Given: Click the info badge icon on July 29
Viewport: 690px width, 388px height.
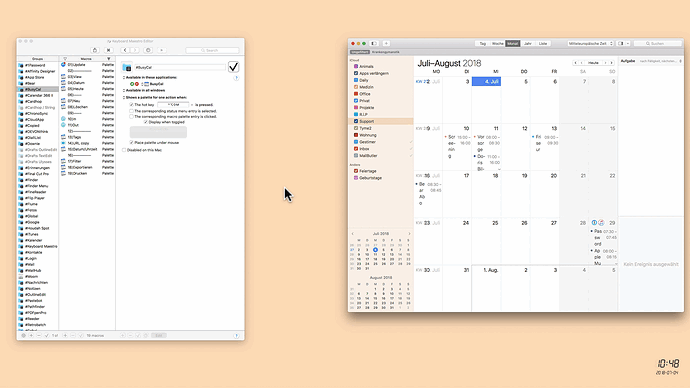Looking at the screenshot, I should tap(594, 223).
